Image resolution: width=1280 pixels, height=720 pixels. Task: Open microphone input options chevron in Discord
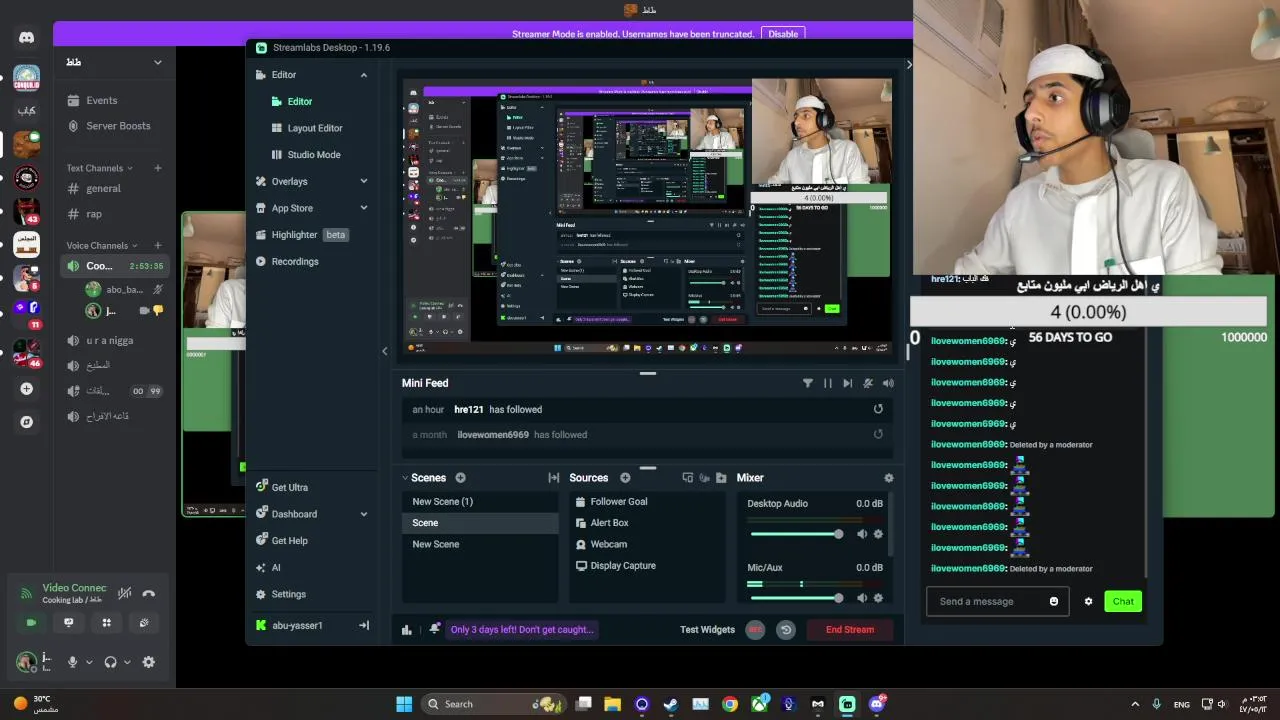coord(89,662)
